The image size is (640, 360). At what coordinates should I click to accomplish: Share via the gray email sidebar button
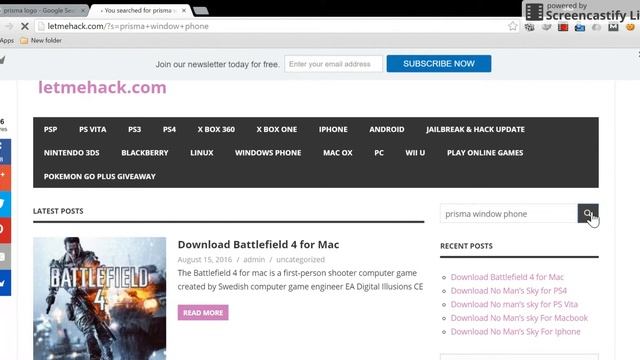5,256
